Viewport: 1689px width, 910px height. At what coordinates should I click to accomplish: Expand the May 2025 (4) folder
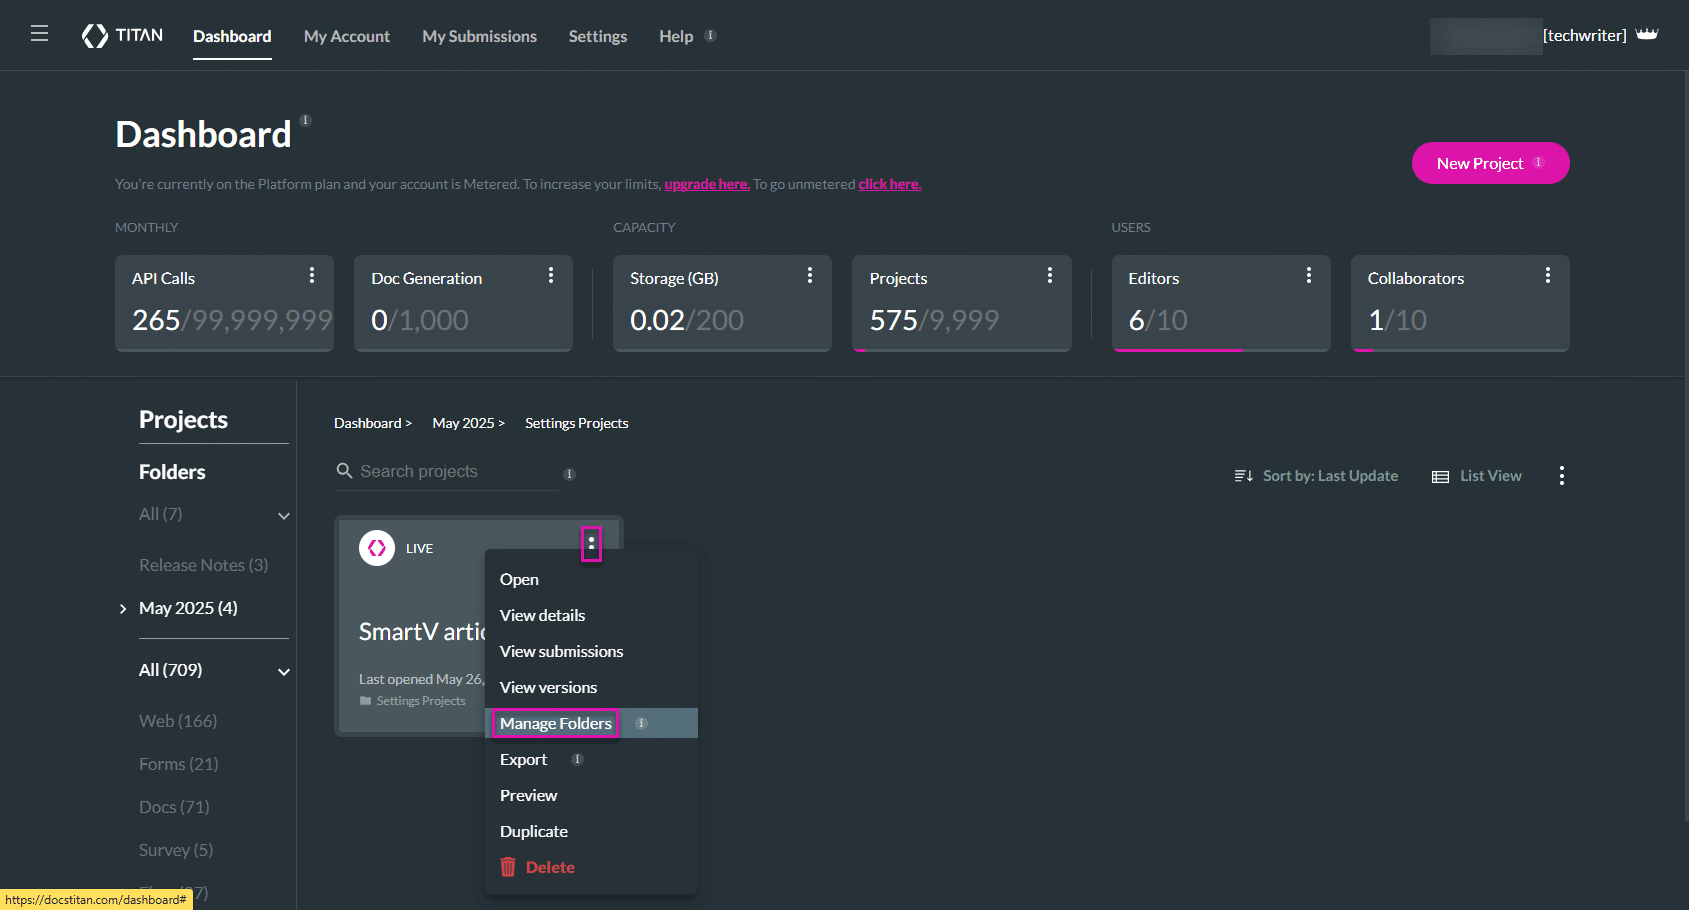123,609
